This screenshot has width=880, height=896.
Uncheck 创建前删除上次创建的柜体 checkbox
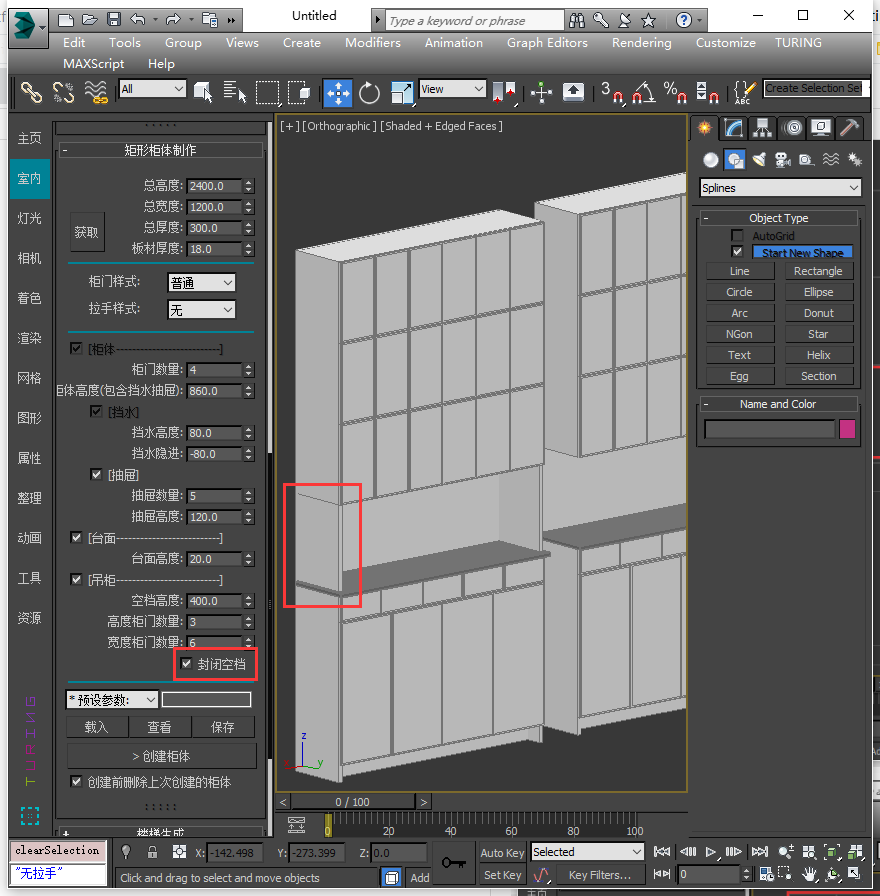click(x=76, y=781)
